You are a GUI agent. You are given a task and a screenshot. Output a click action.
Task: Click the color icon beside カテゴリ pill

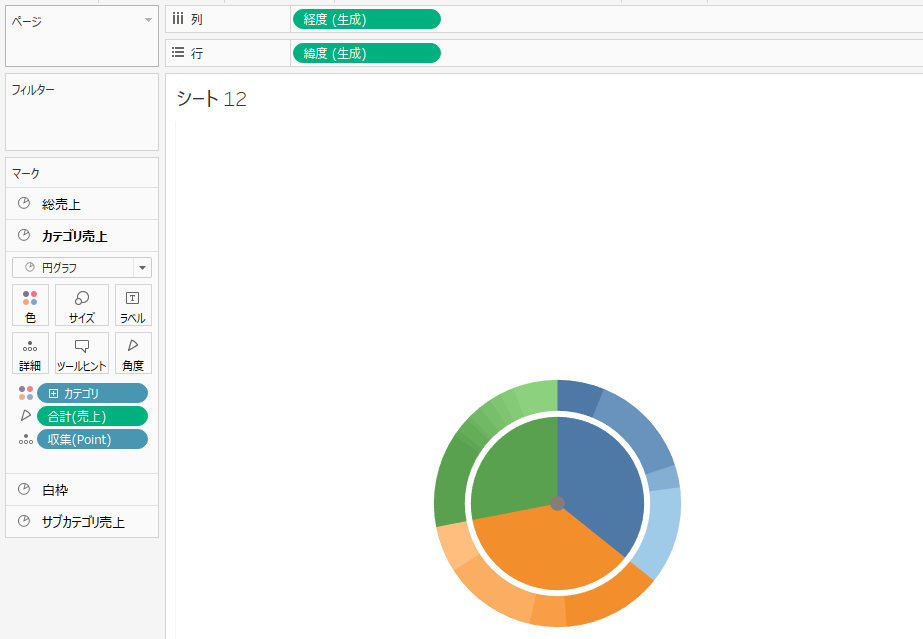[25, 393]
